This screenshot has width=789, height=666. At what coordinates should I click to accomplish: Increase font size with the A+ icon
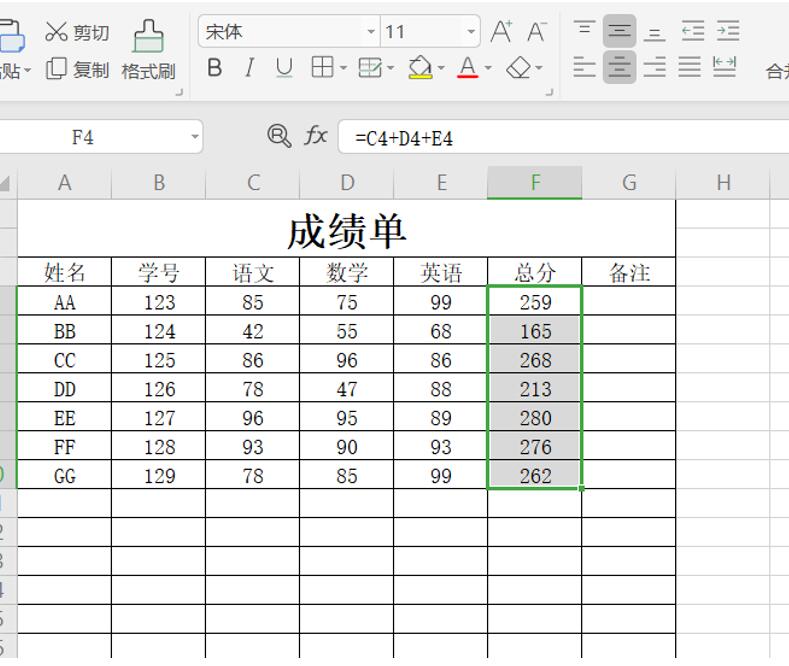pyautogui.click(x=502, y=32)
